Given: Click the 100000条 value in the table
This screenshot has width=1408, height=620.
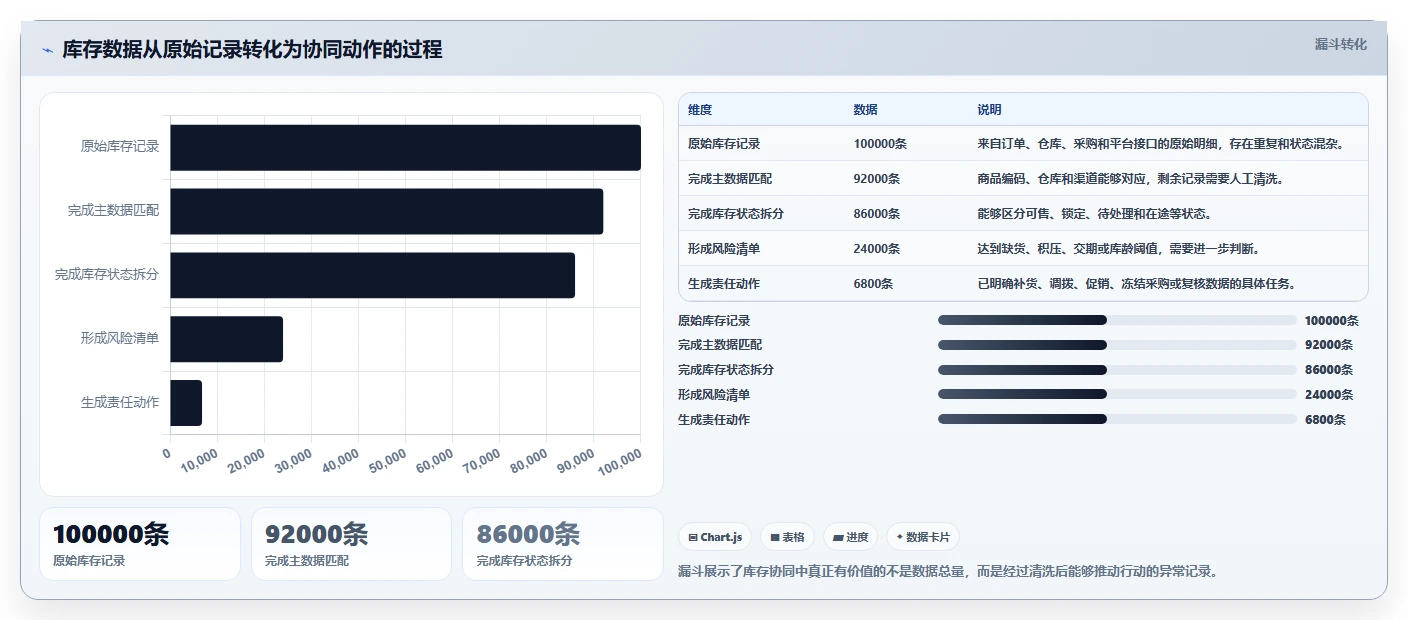Looking at the screenshot, I should click(880, 144).
